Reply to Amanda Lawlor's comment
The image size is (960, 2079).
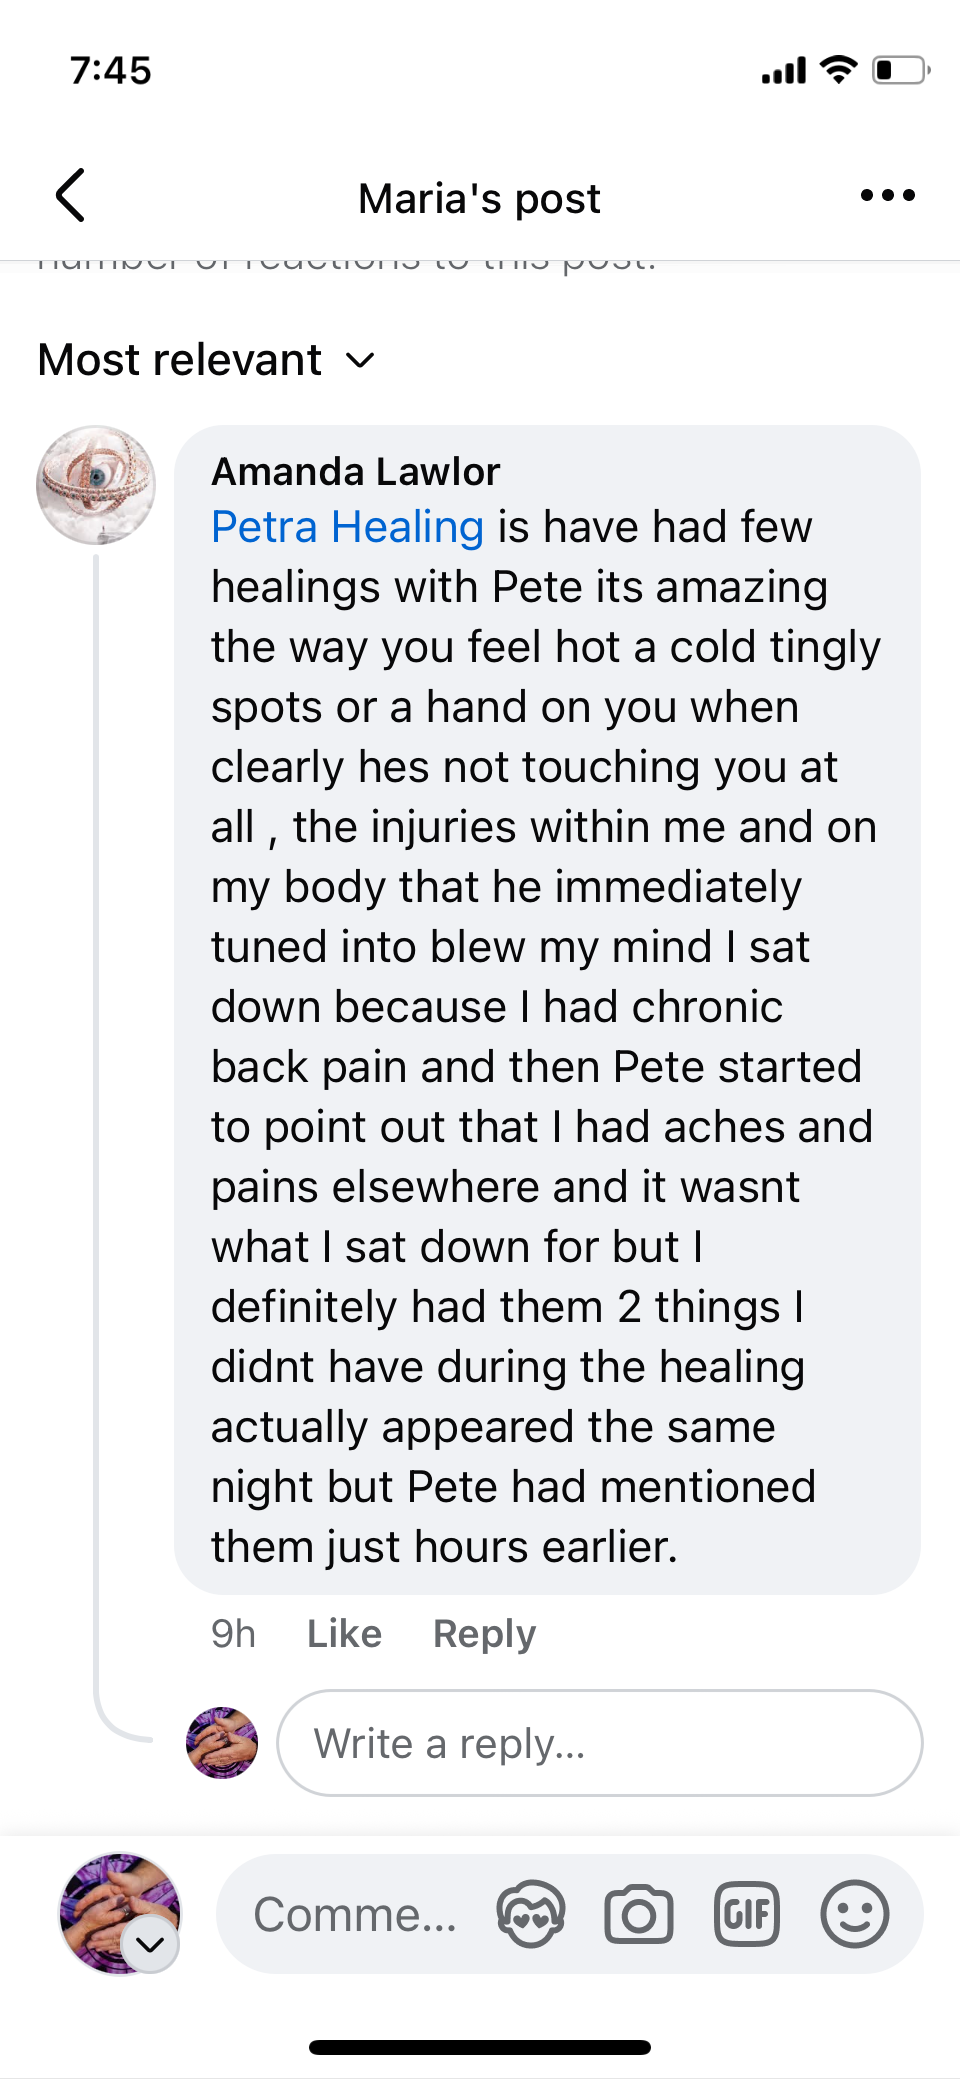click(484, 1634)
